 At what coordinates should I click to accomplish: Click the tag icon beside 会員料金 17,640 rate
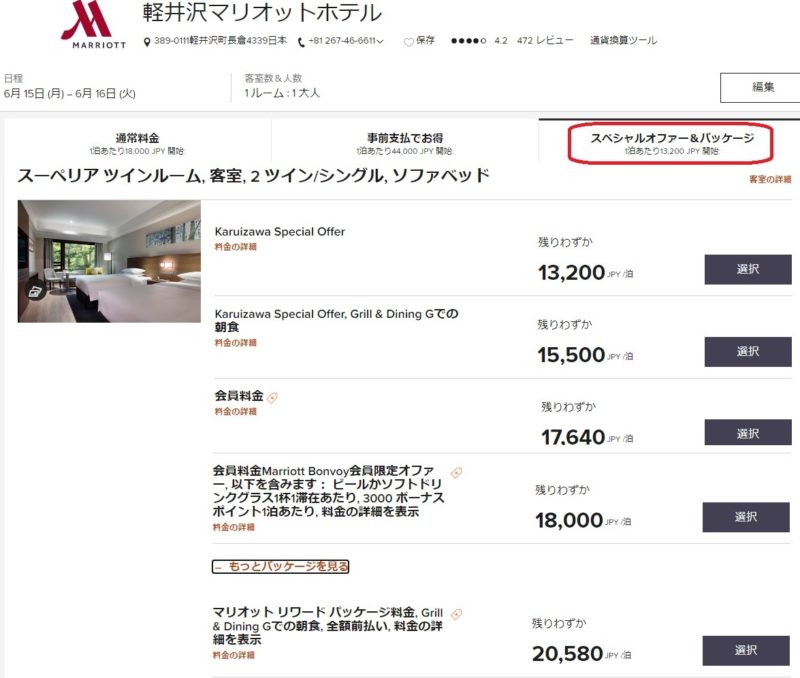(x=272, y=397)
